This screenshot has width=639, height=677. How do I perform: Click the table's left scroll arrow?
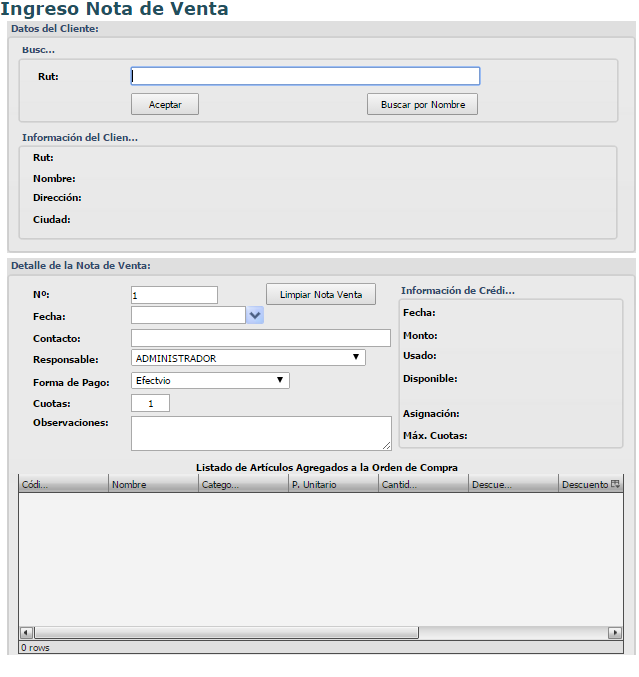tap(26, 633)
